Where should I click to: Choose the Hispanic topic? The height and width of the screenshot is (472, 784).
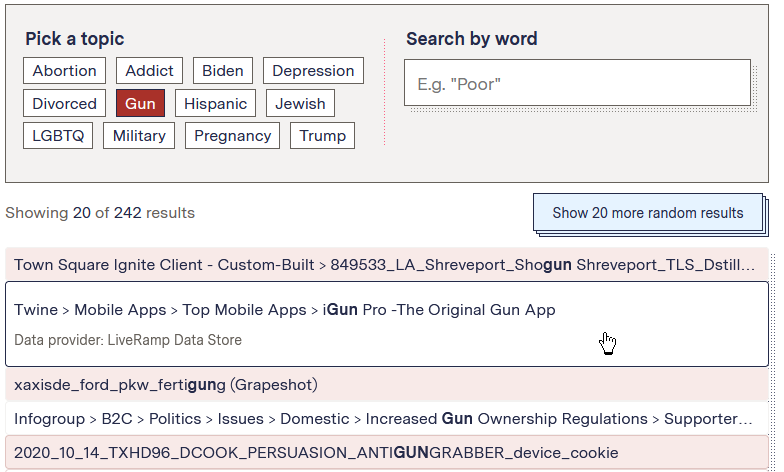point(216,104)
